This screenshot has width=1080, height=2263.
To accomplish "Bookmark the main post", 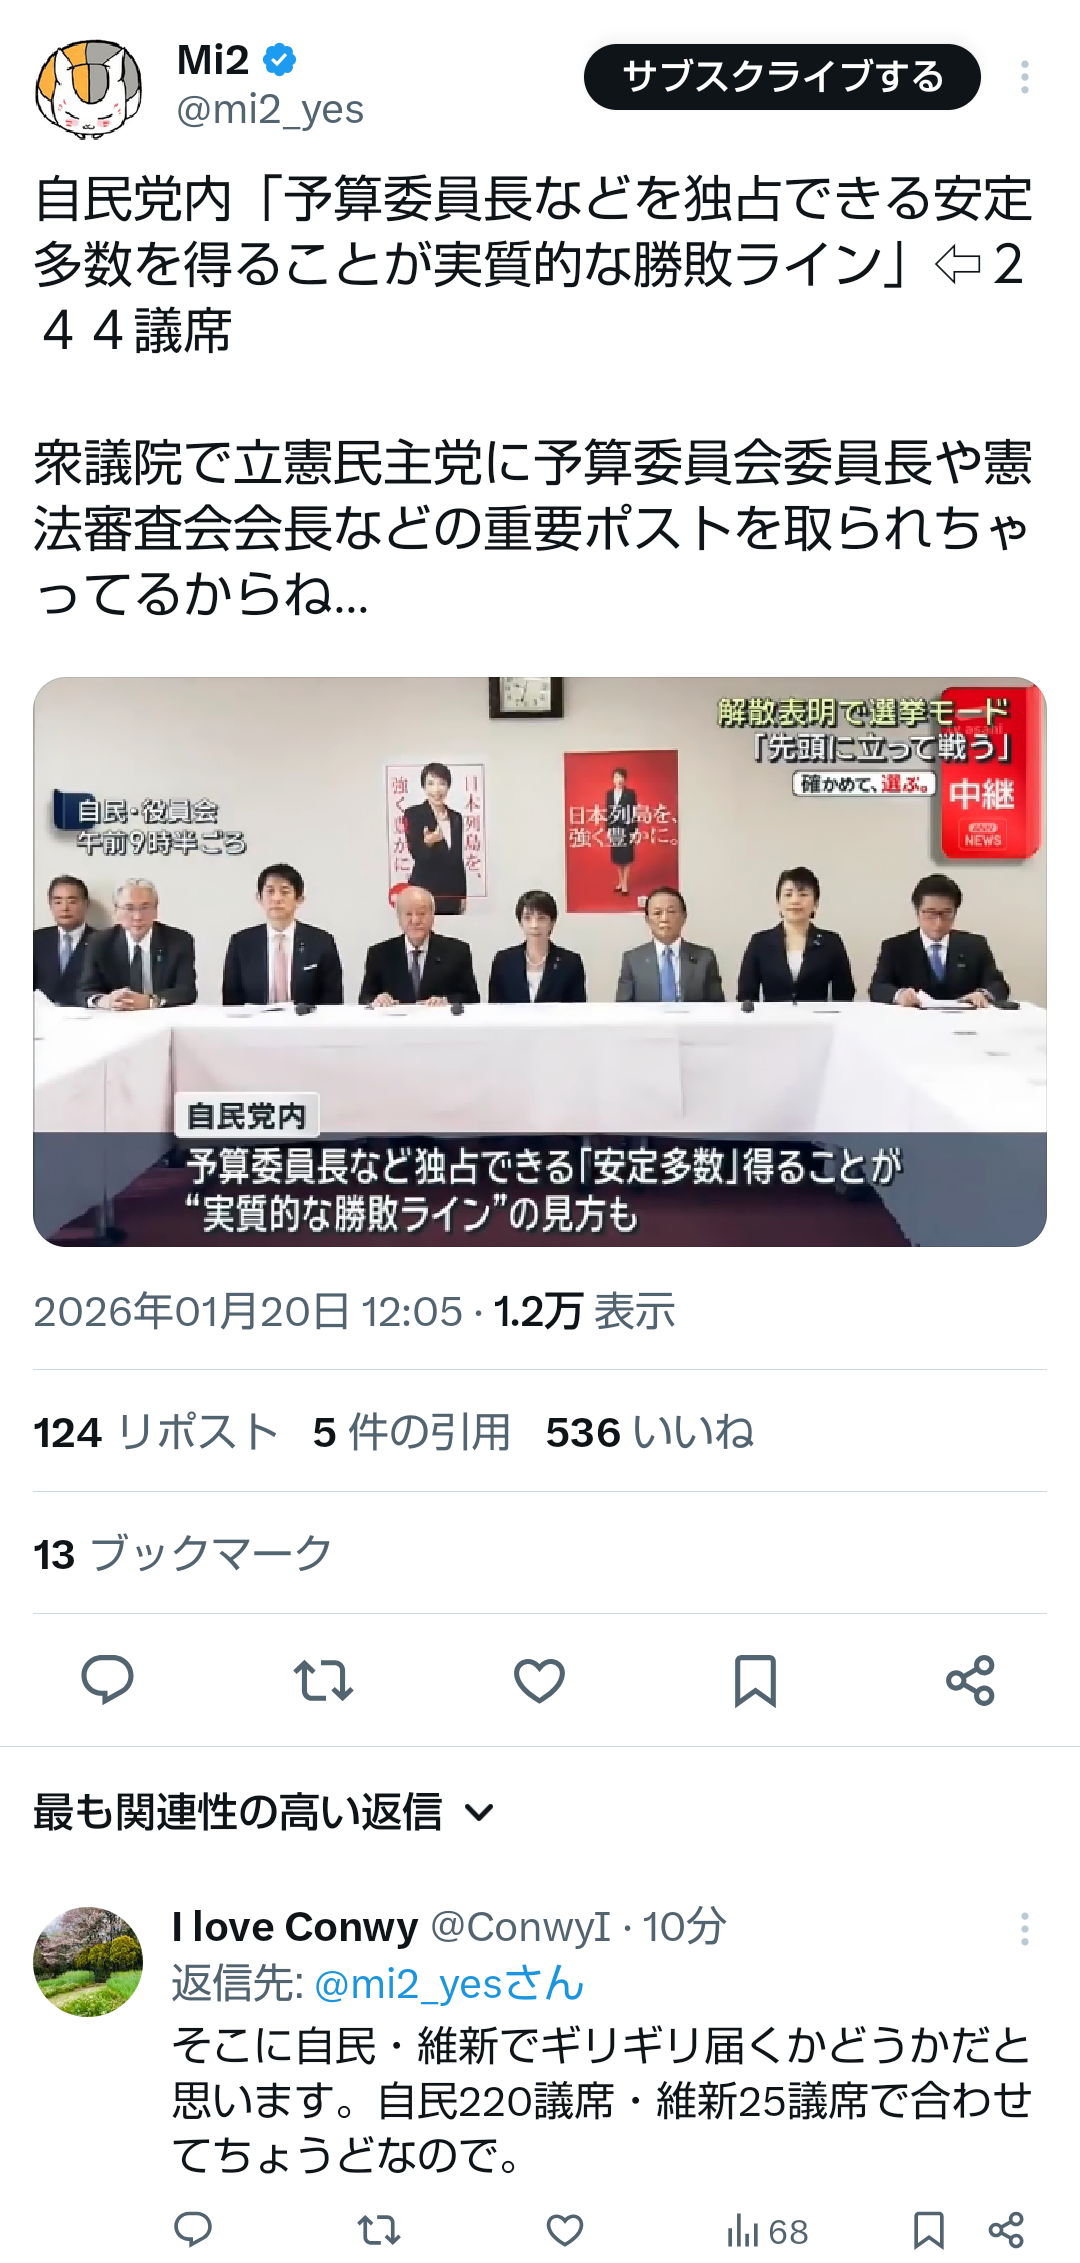I will tap(755, 1680).
